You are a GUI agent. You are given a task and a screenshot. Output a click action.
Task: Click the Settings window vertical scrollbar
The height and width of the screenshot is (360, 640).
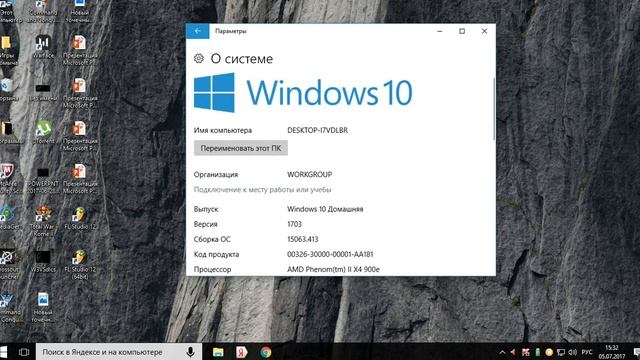[494, 109]
